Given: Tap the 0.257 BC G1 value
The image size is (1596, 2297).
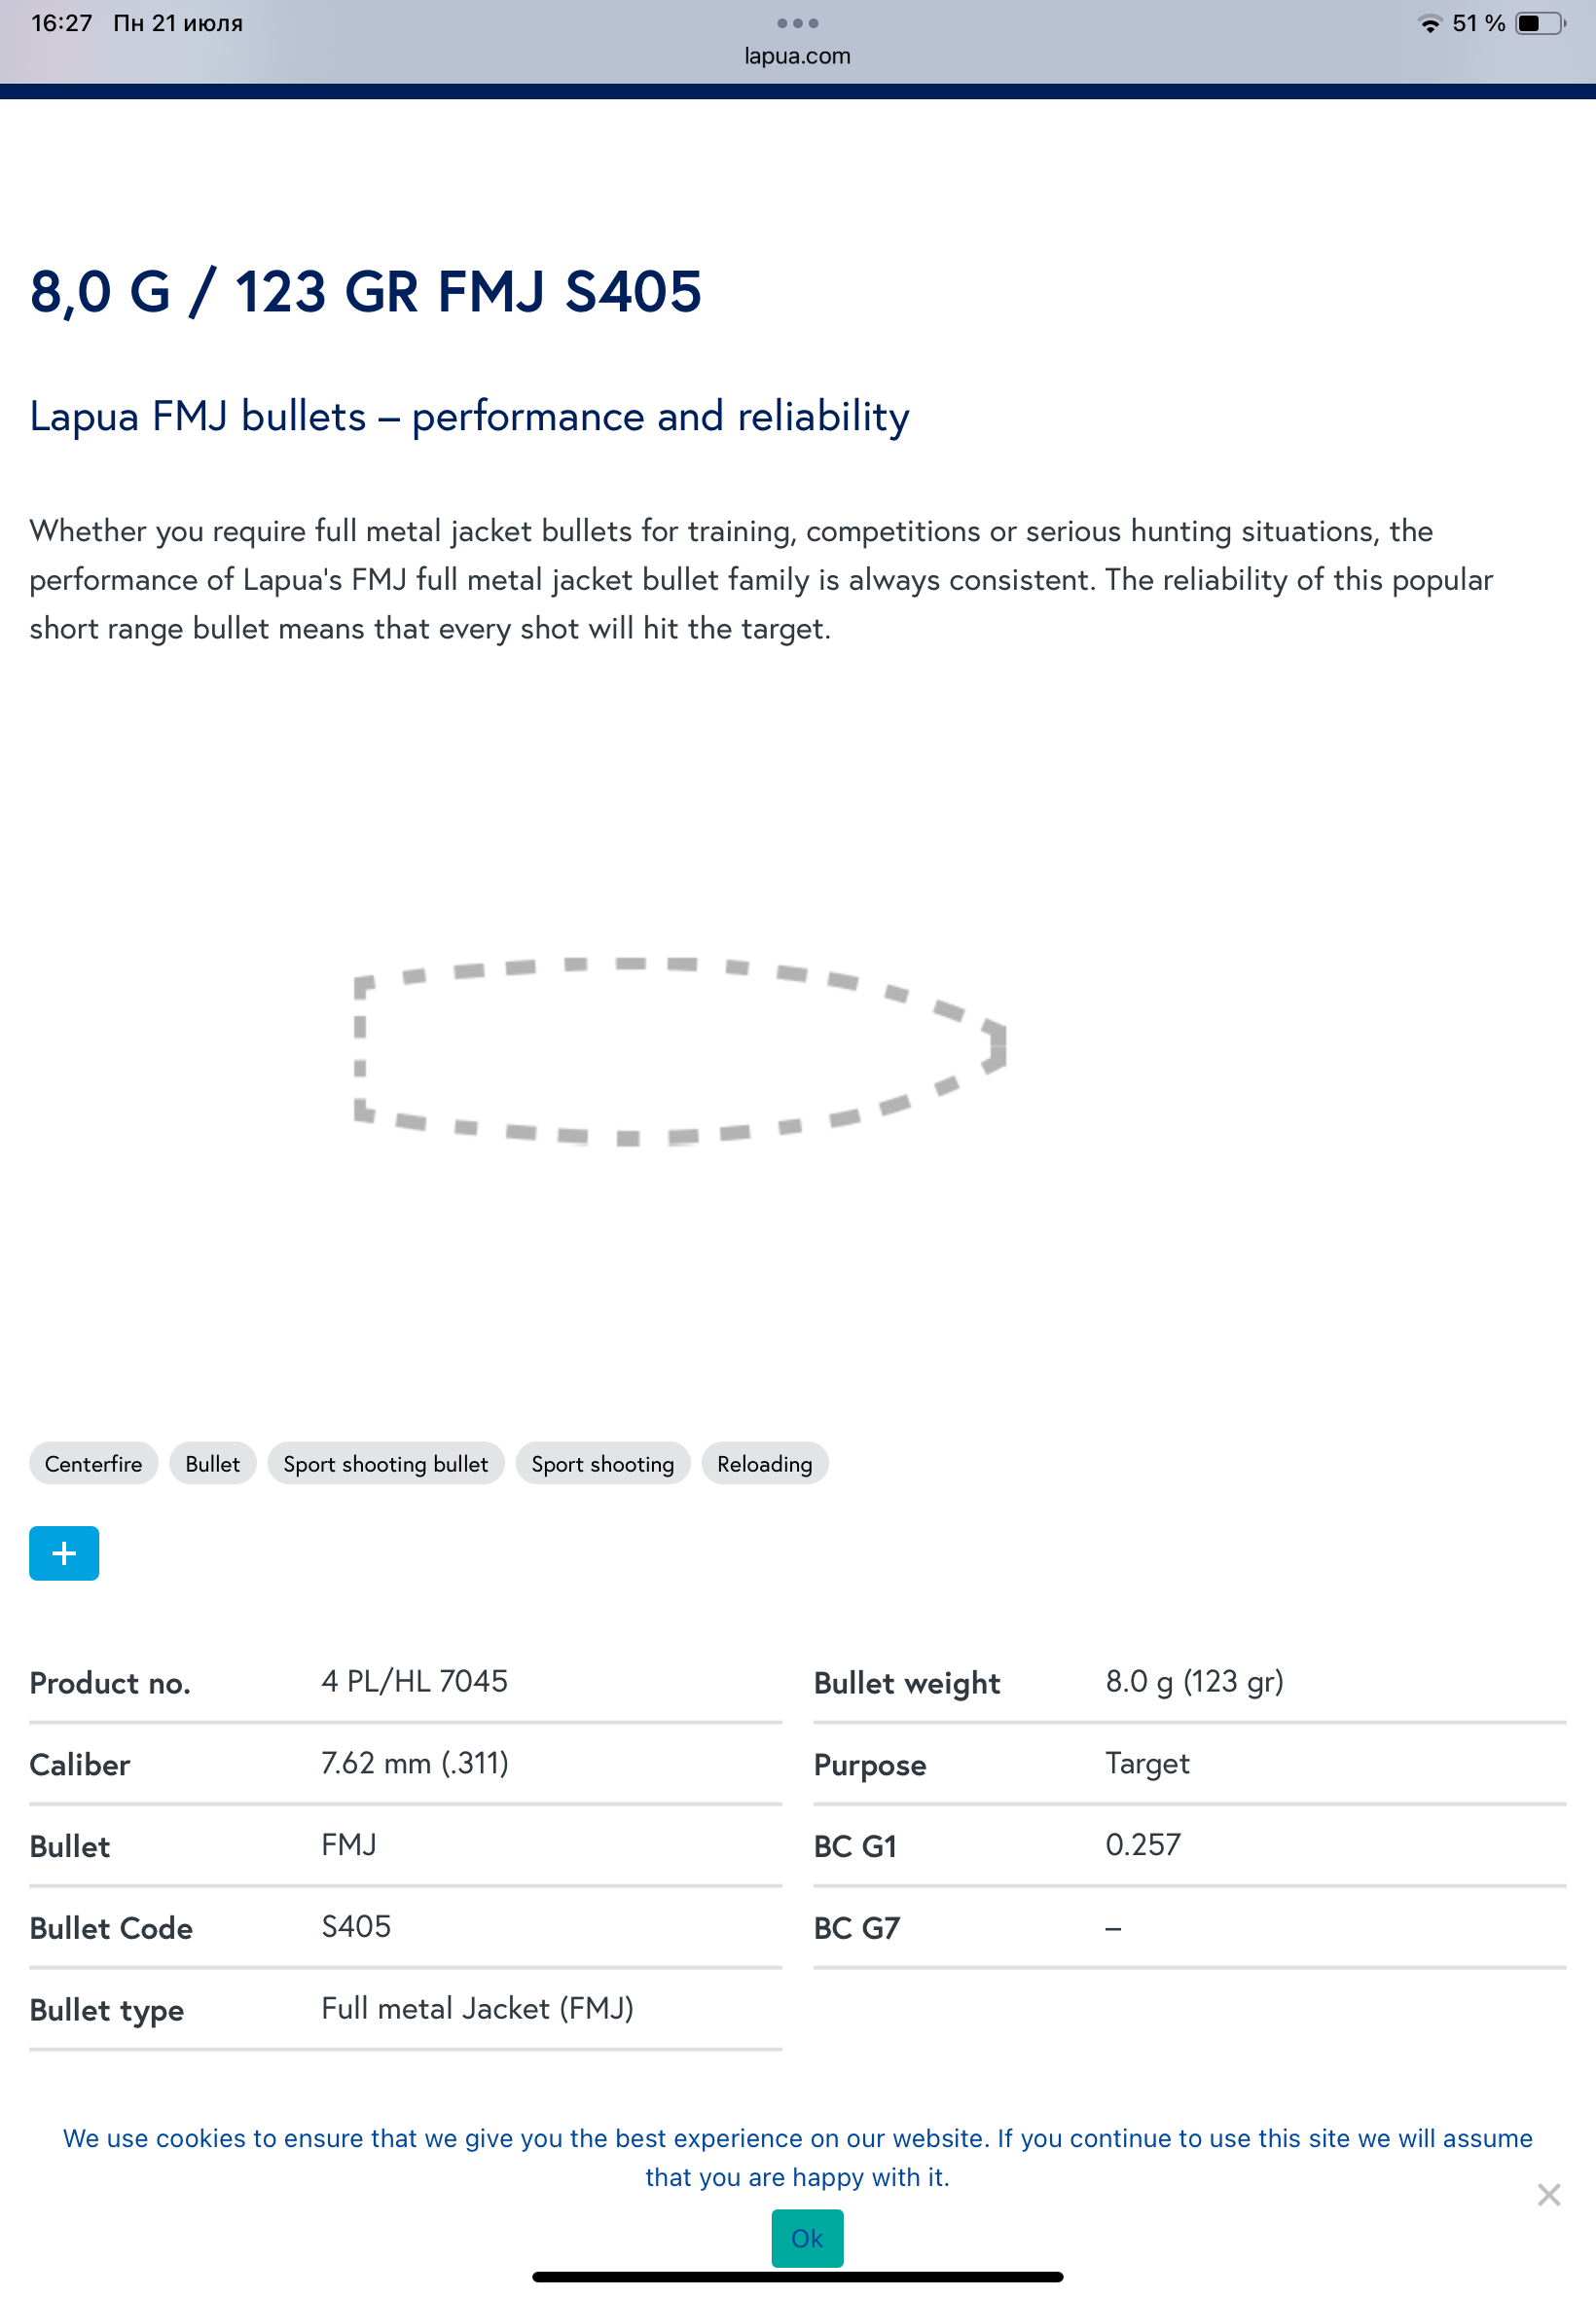Looking at the screenshot, I should click(1143, 1844).
